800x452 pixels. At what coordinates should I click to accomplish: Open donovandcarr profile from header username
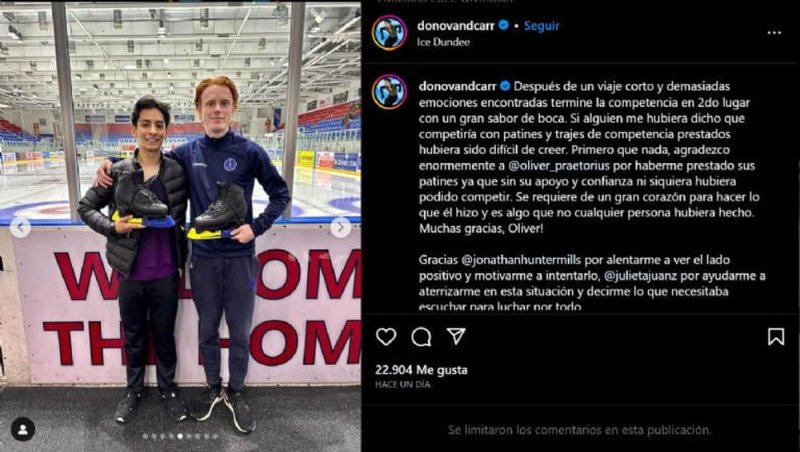(456, 26)
